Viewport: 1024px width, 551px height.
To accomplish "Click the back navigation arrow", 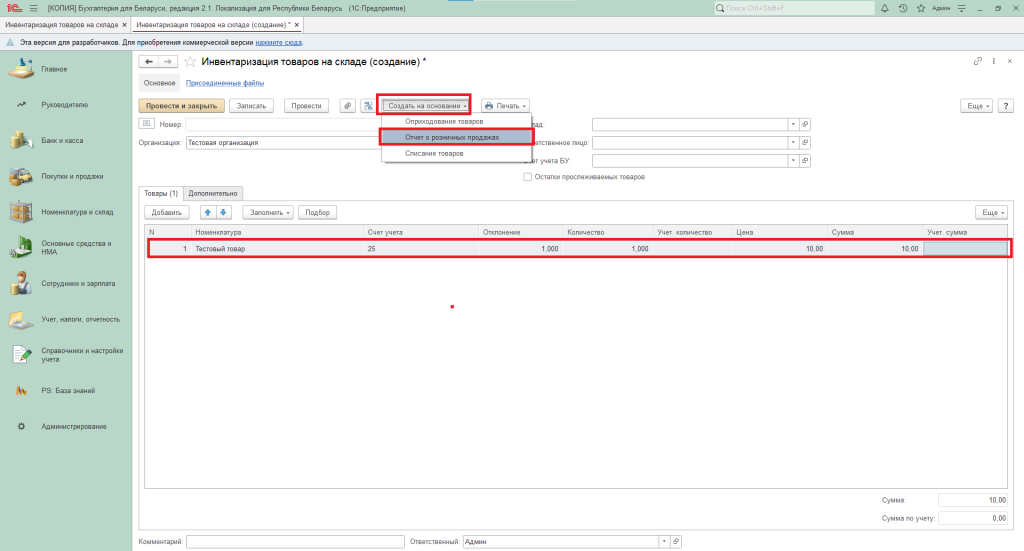I will pyautogui.click(x=148, y=62).
